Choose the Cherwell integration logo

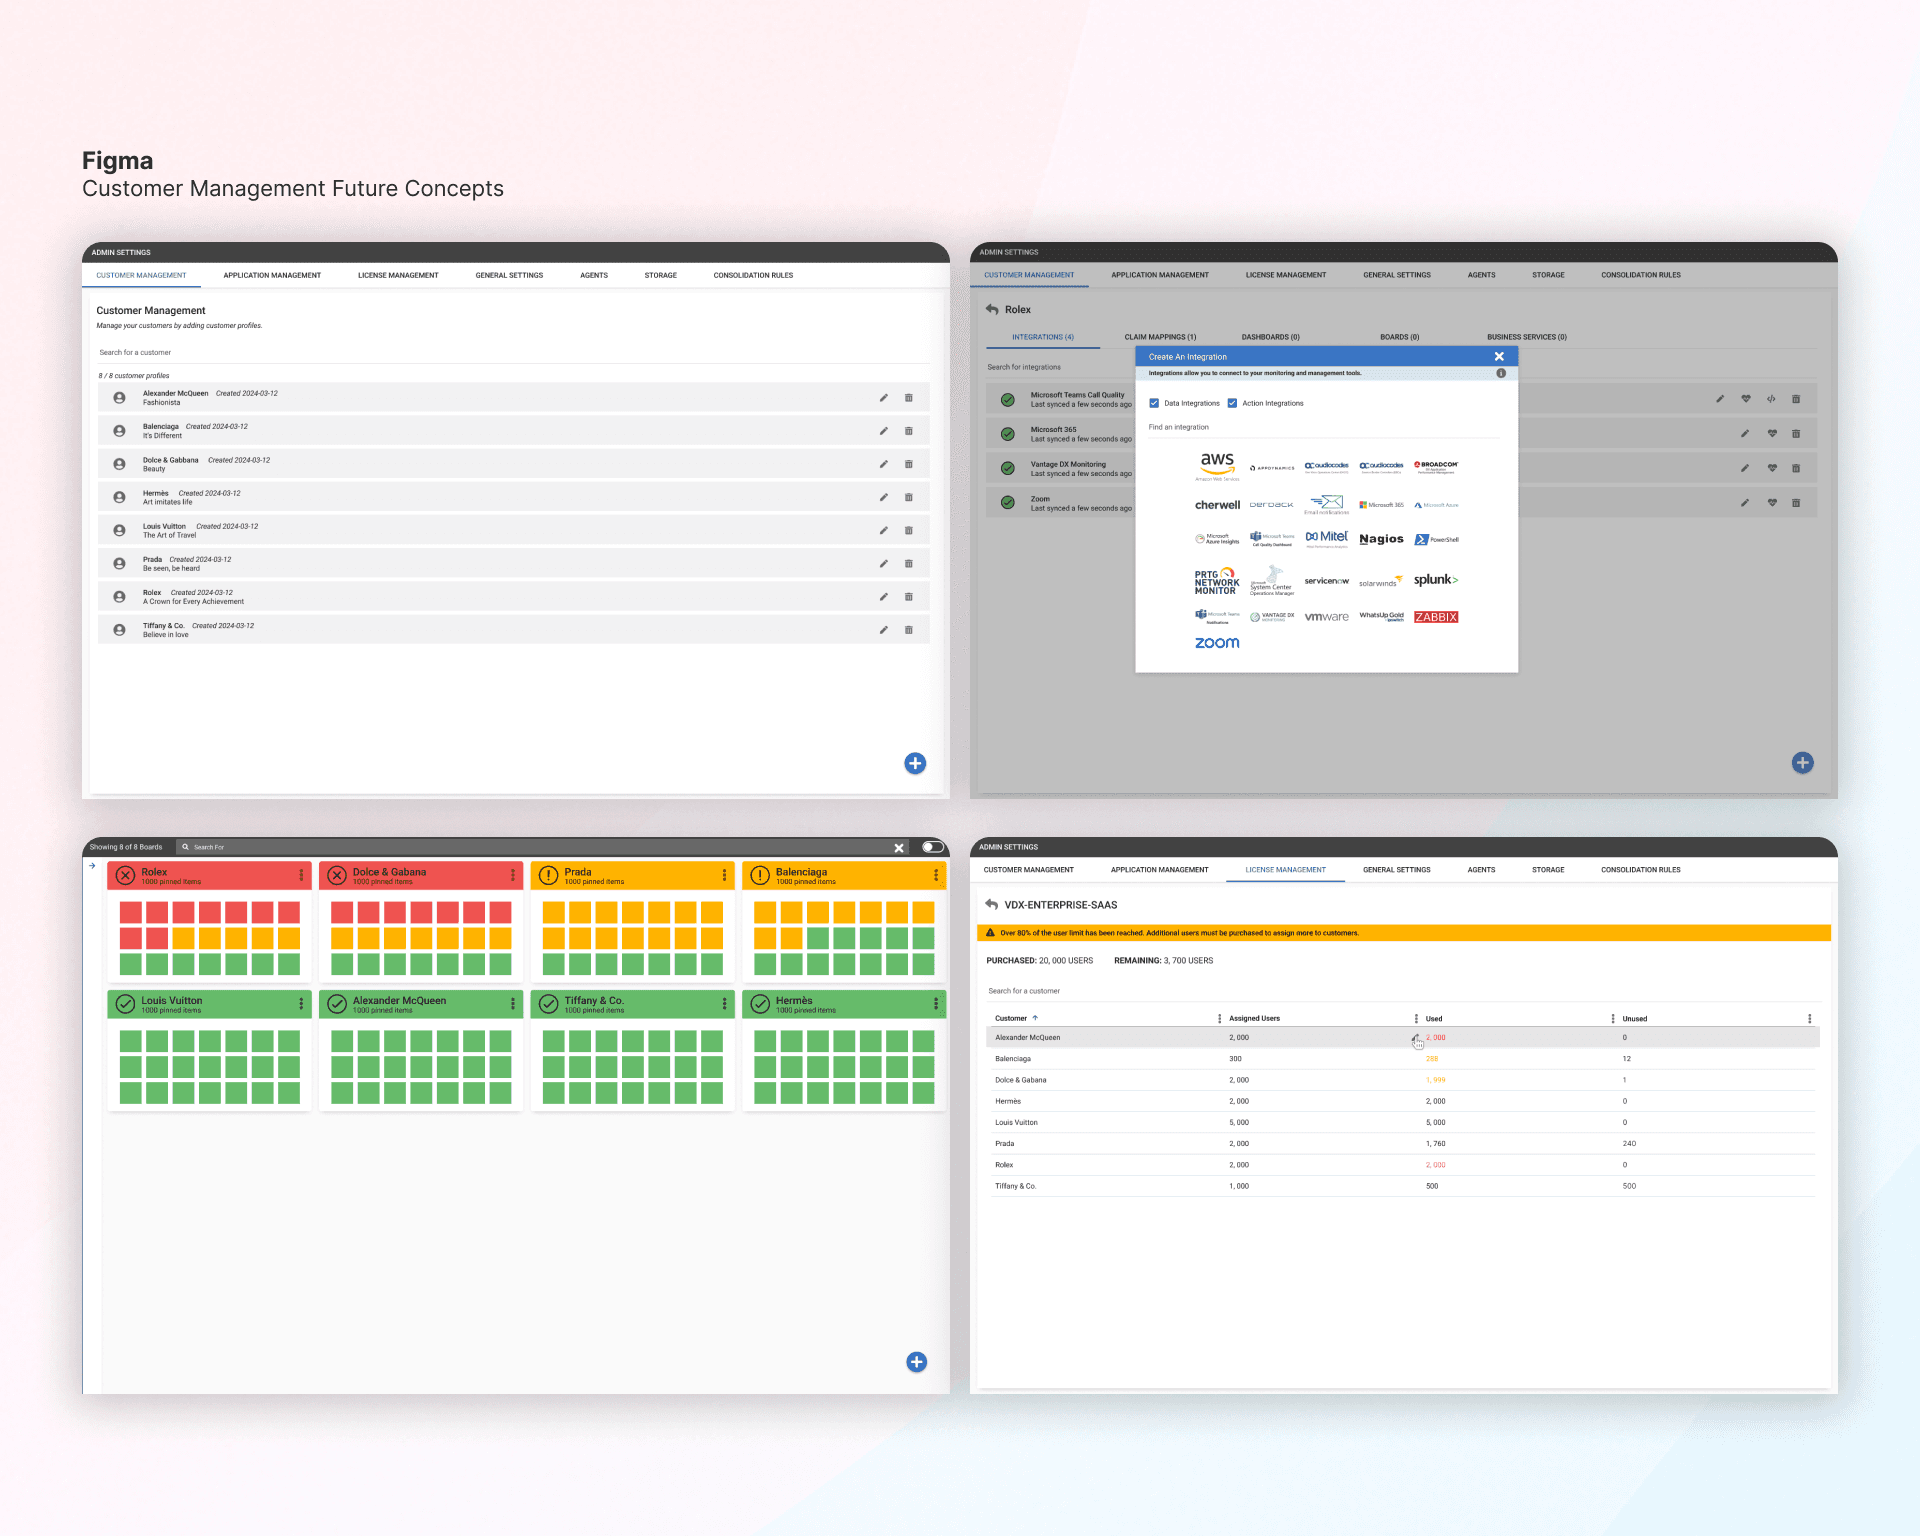(x=1217, y=505)
